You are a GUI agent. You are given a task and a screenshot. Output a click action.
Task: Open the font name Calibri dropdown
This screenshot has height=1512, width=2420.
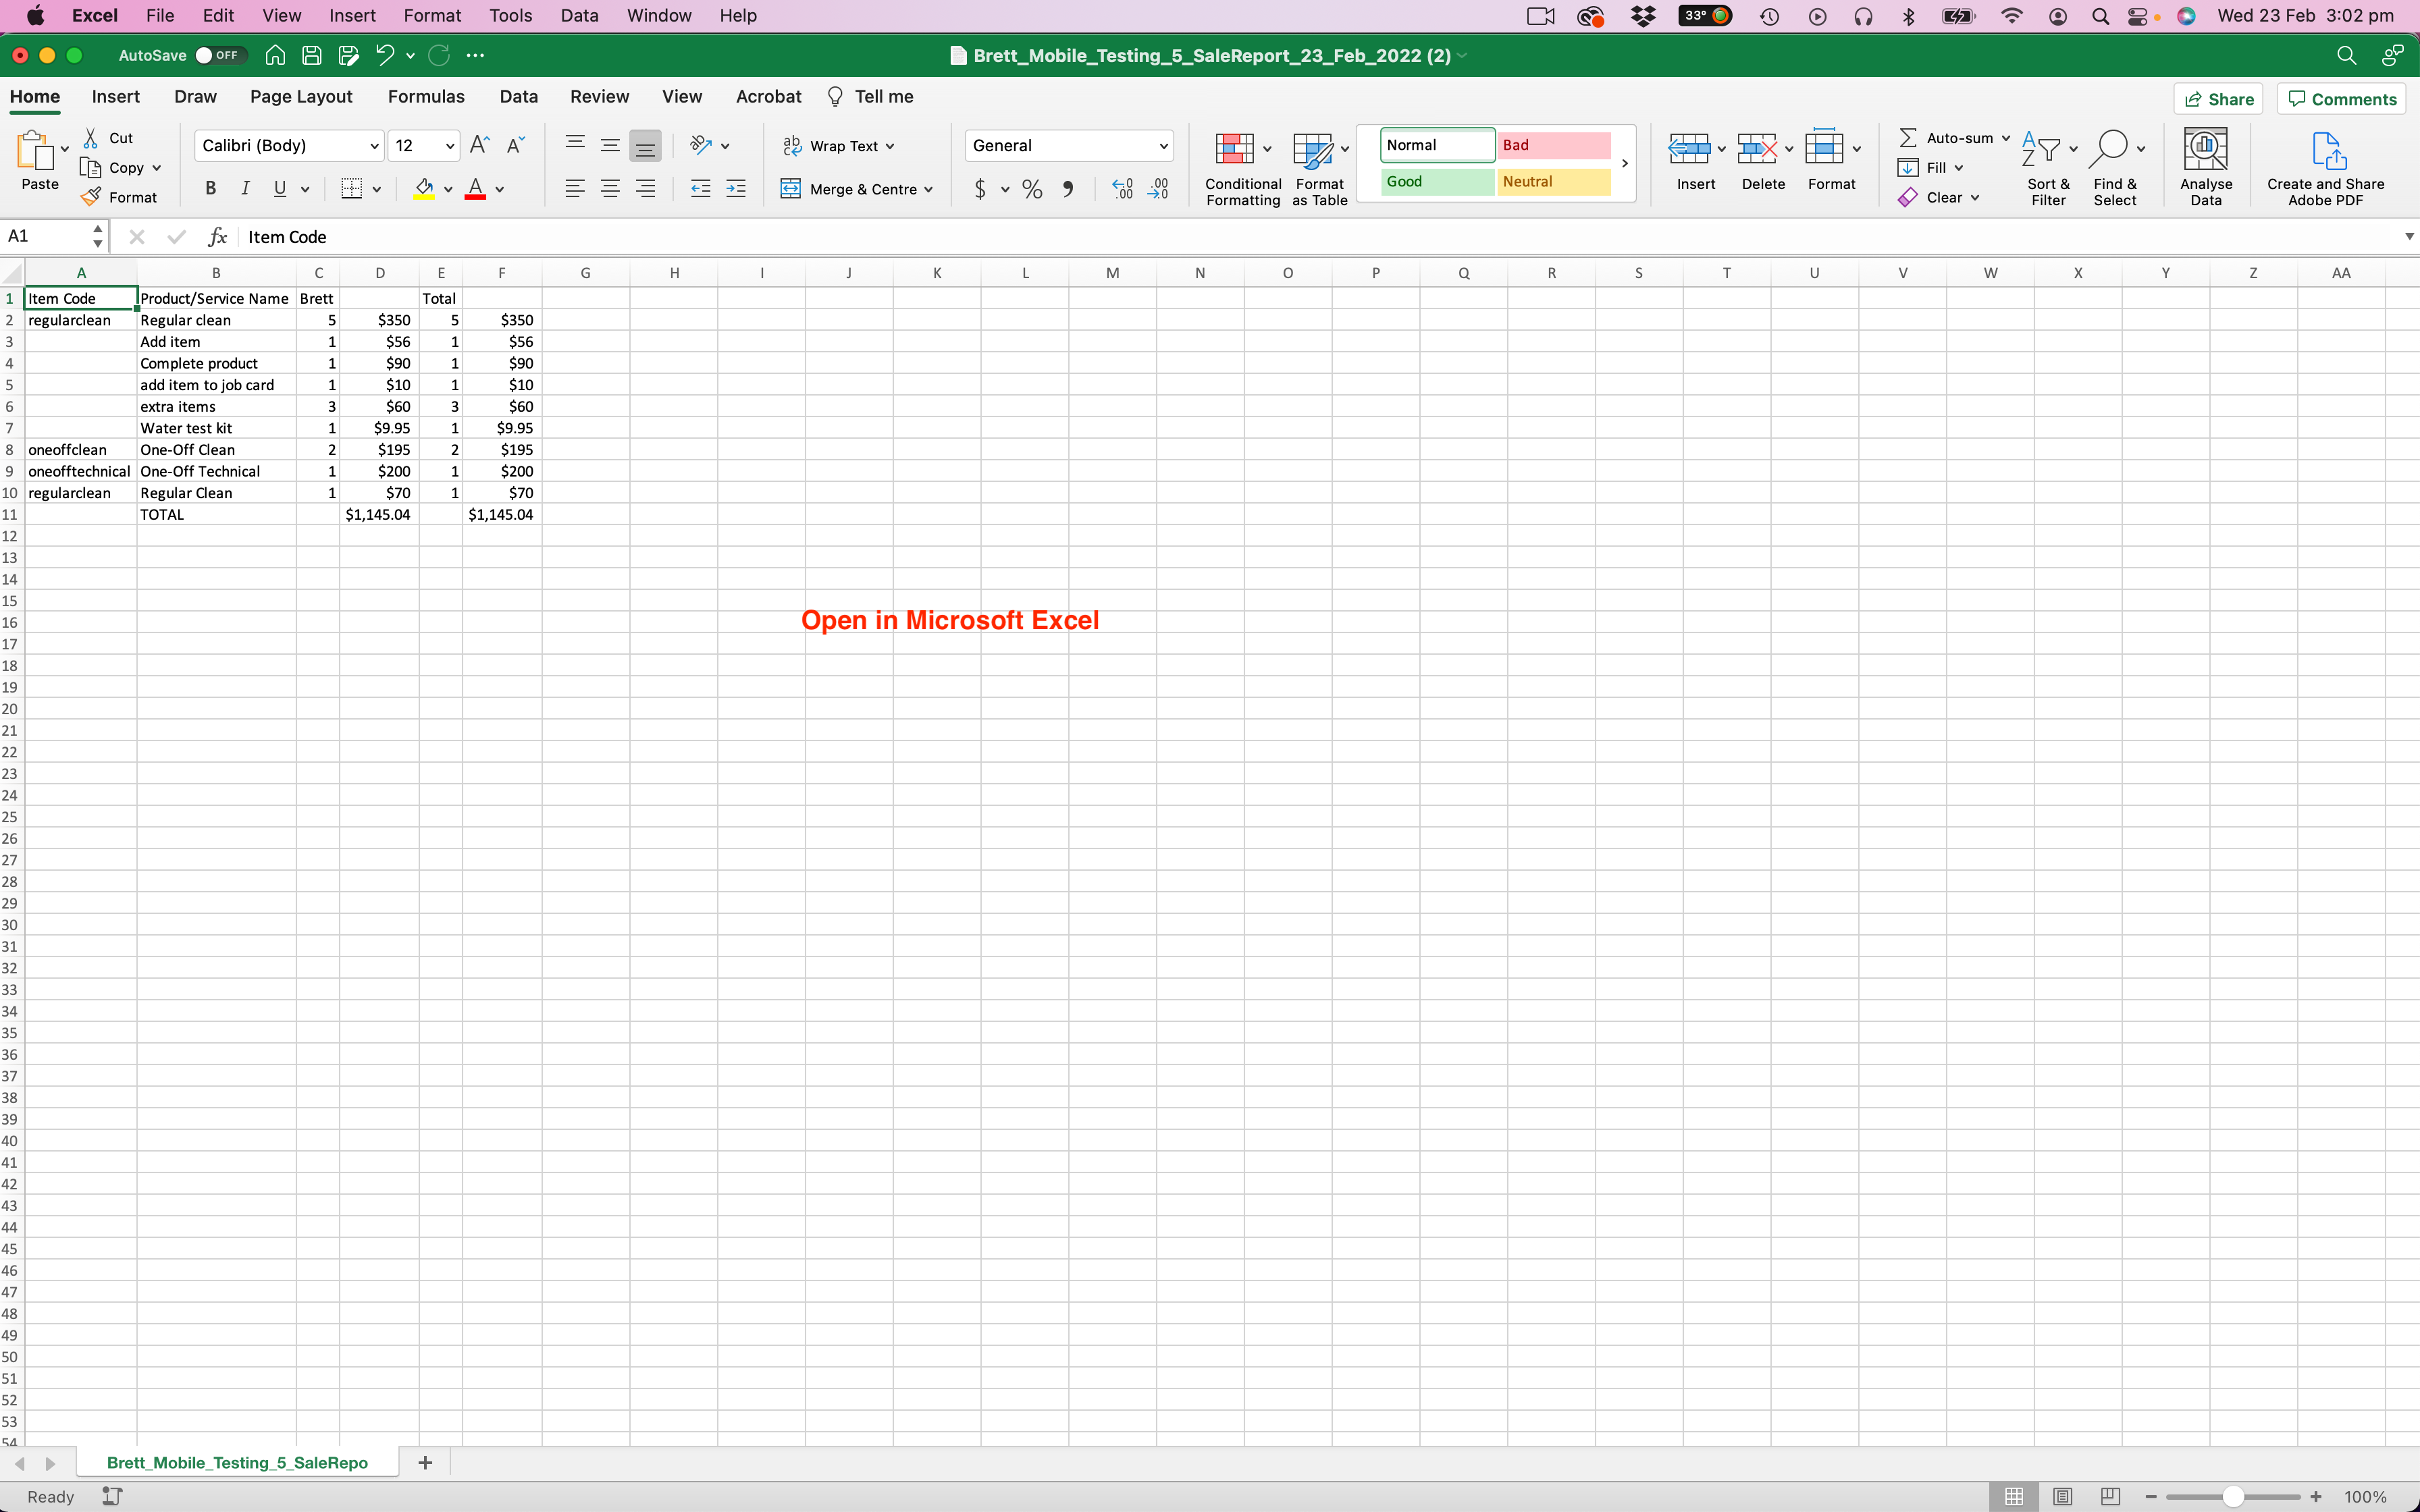pyautogui.click(x=374, y=146)
